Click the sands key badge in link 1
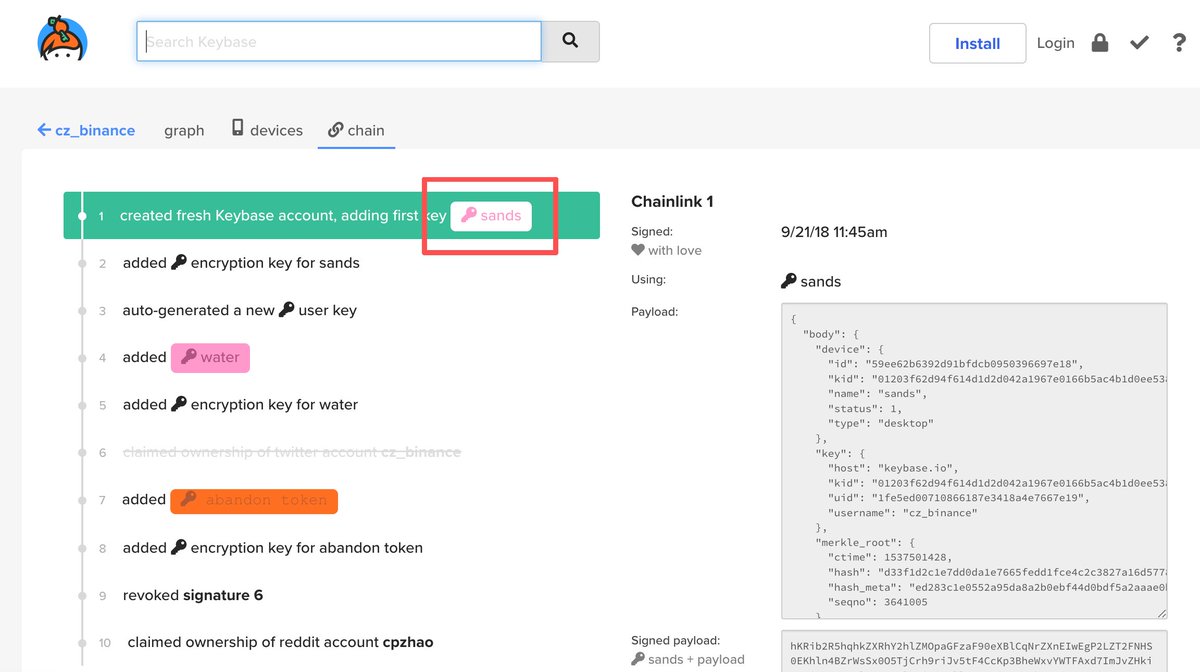Screen dimensions: 1200x672 pyautogui.click(x=491, y=215)
